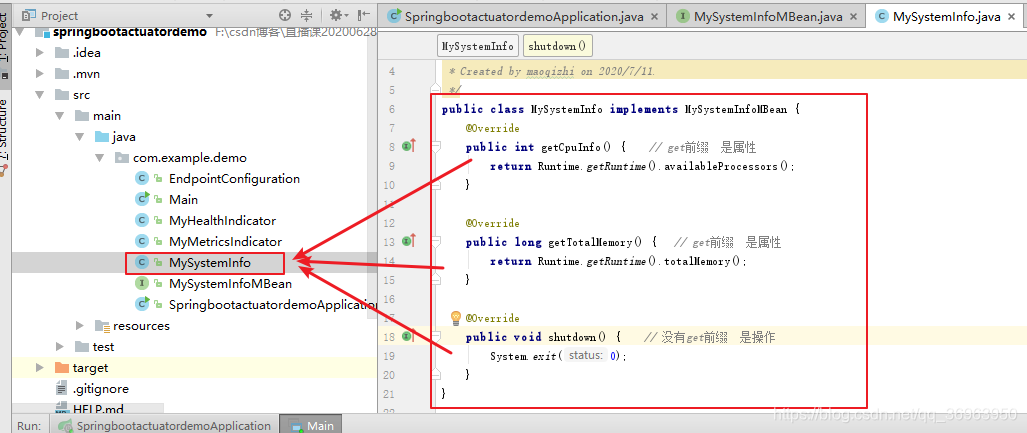Click System.exit call on line 19

point(523,356)
